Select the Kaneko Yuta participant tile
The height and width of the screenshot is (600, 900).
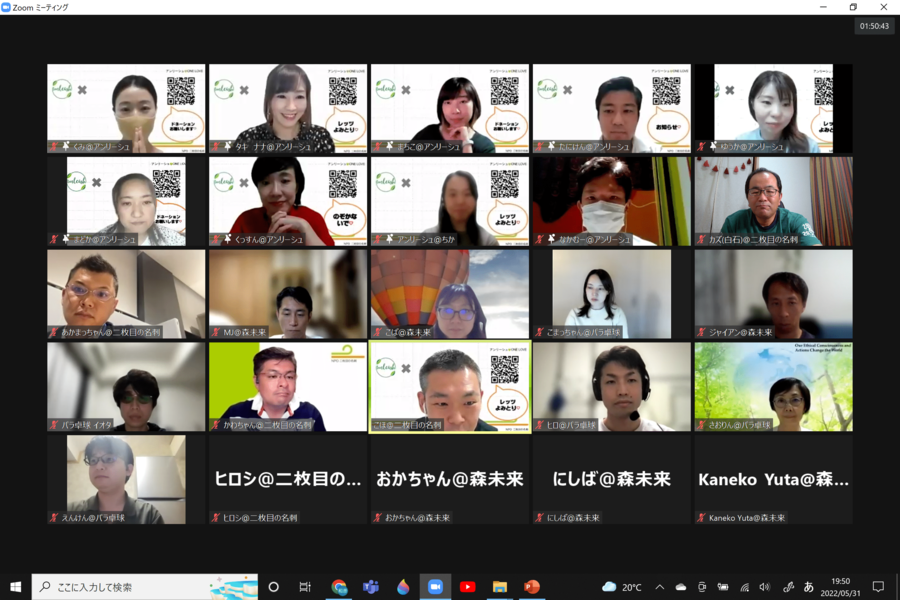(773, 479)
